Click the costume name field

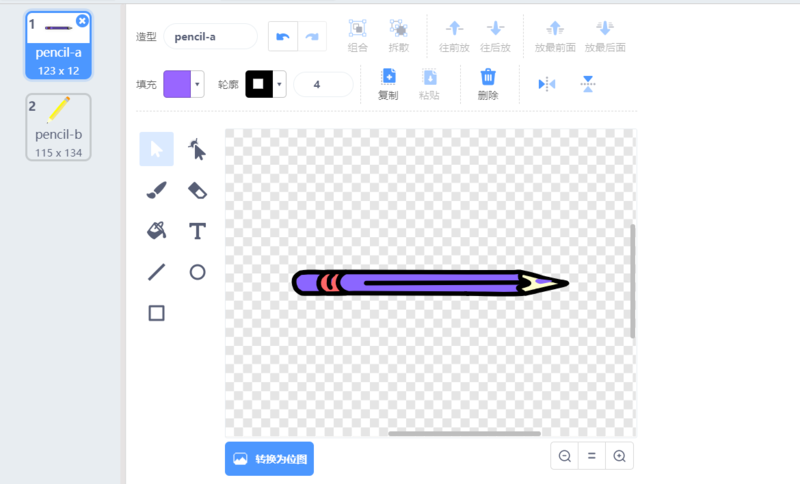point(210,37)
